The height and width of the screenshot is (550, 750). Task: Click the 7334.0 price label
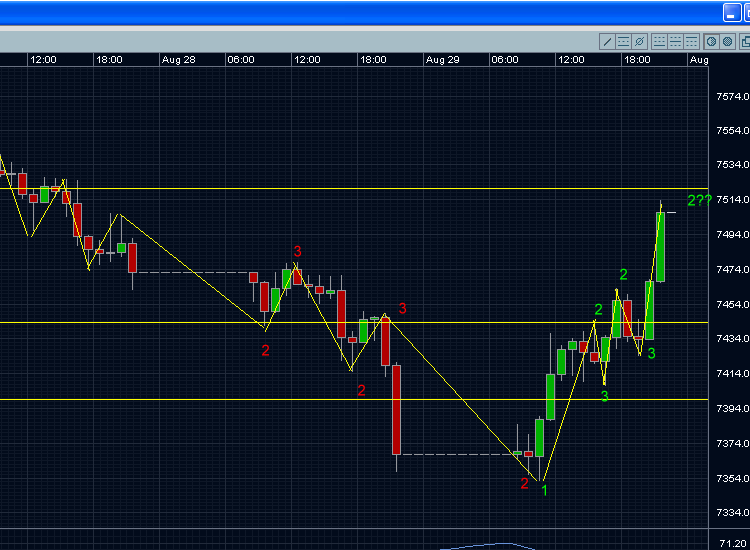[x=732, y=513]
